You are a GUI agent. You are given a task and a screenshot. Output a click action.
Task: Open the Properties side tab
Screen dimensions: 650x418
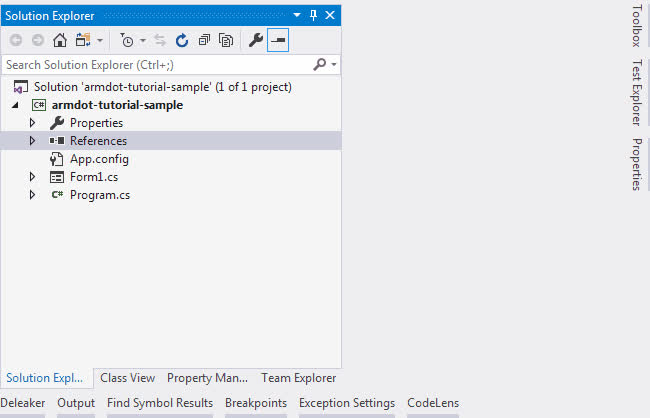(x=637, y=164)
